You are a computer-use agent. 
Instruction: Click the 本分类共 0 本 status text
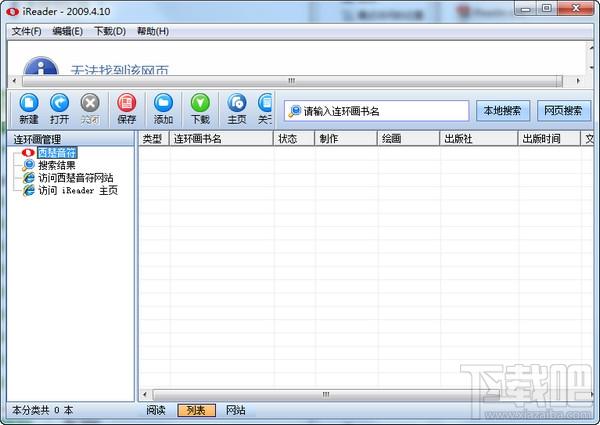(x=42, y=410)
